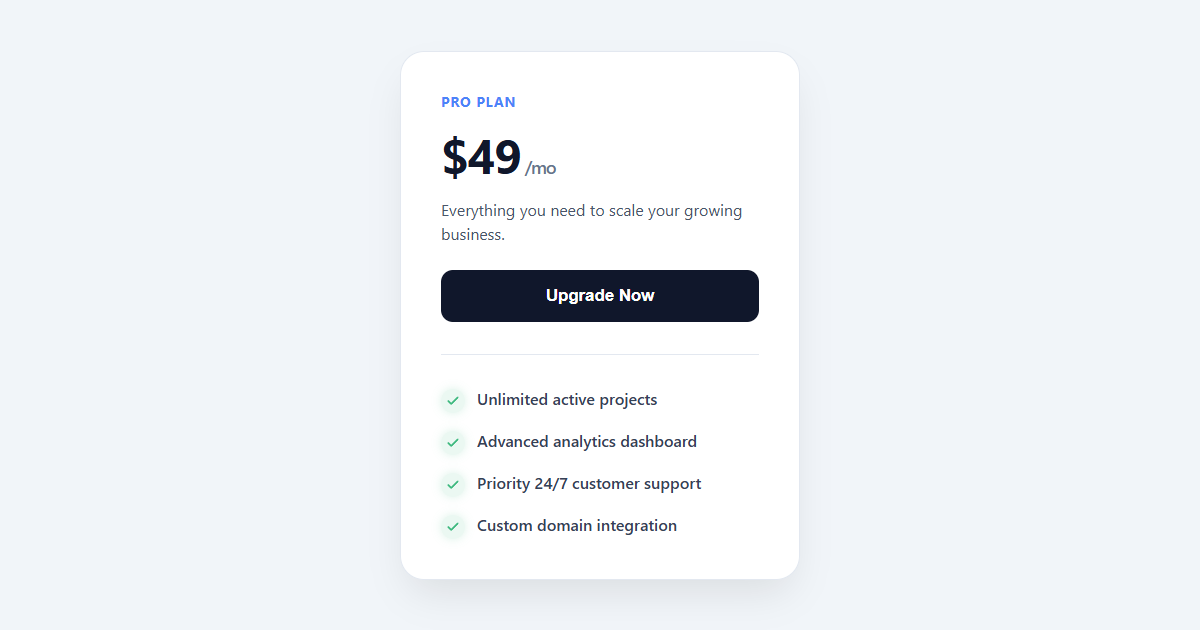1200x630 pixels.
Task: Click the checkmark beside Unlimited active projects
Action: click(452, 400)
